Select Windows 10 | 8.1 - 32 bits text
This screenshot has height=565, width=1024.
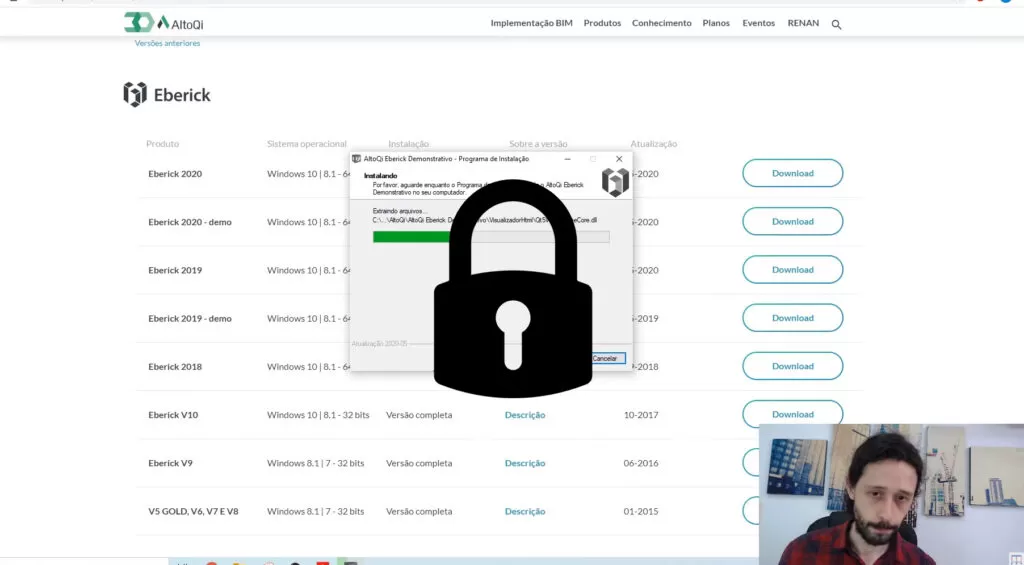click(318, 415)
